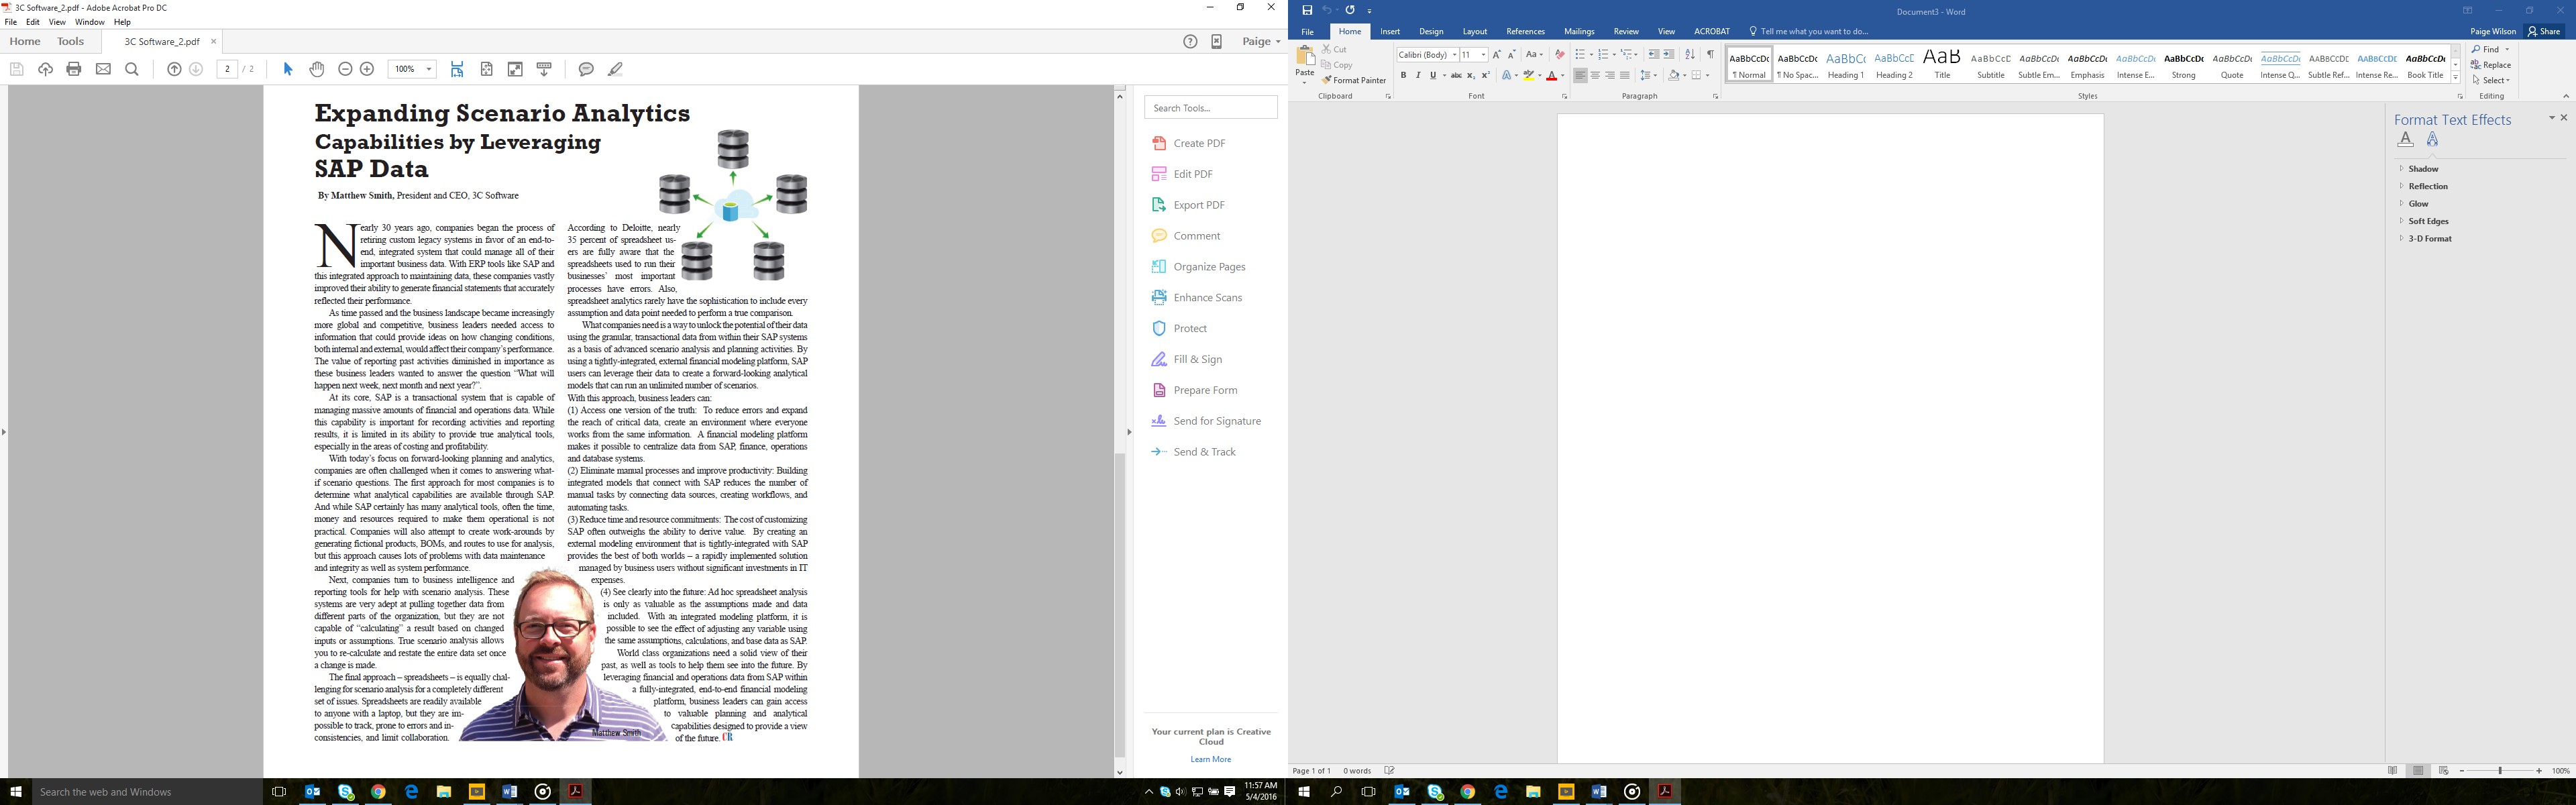The image size is (2576, 805).
Task: Select Text Fill & Outline icon in pane
Action: [2405, 140]
